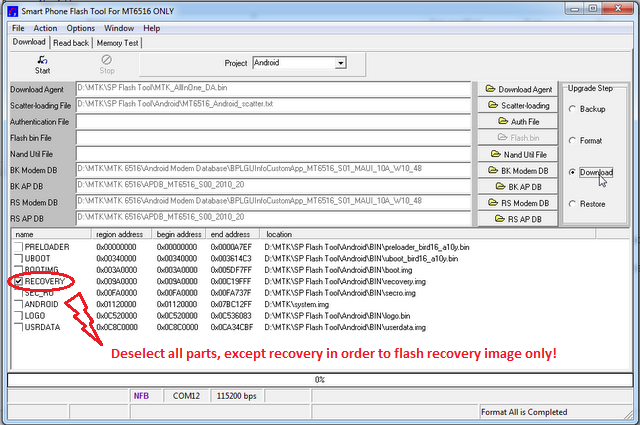Click the userdata.img location path

click(x=345, y=327)
